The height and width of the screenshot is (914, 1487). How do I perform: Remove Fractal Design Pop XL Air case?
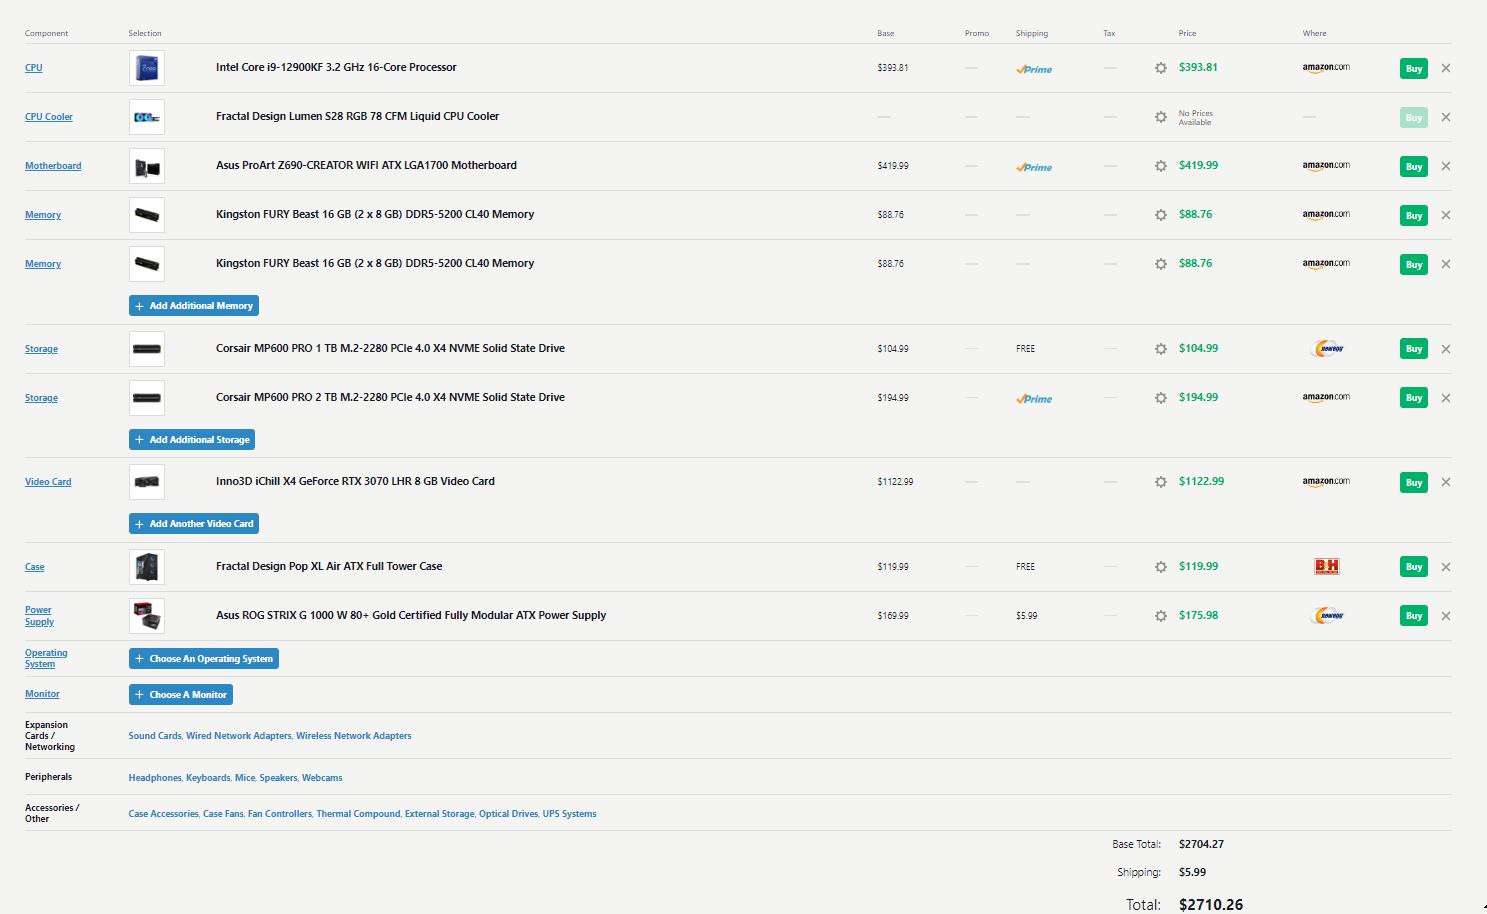coord(1446,567)
